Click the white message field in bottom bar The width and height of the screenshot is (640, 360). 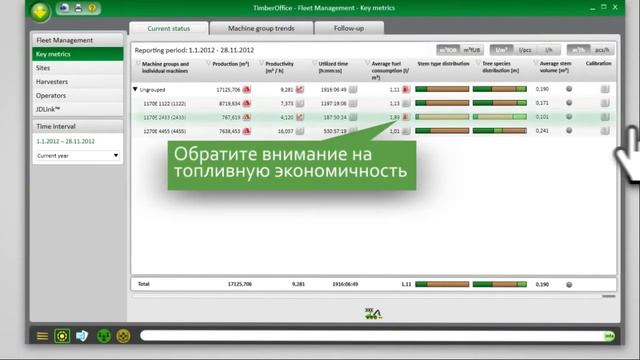point(371,336)
